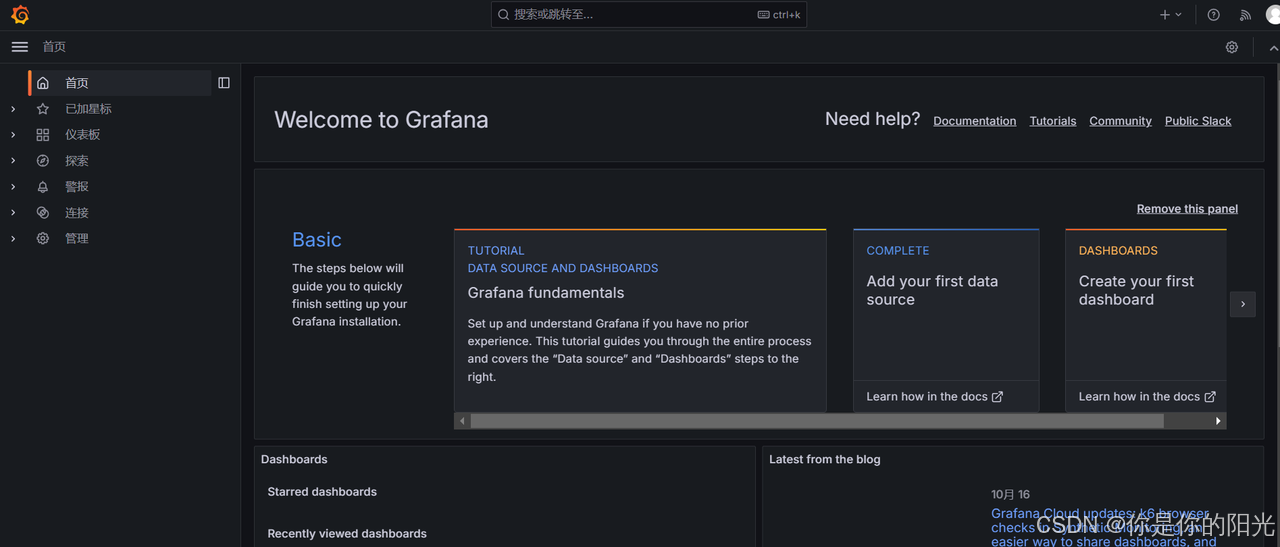
Task: Click the ctrl+k shortcut hint
Action: click(x=779, y=15)
